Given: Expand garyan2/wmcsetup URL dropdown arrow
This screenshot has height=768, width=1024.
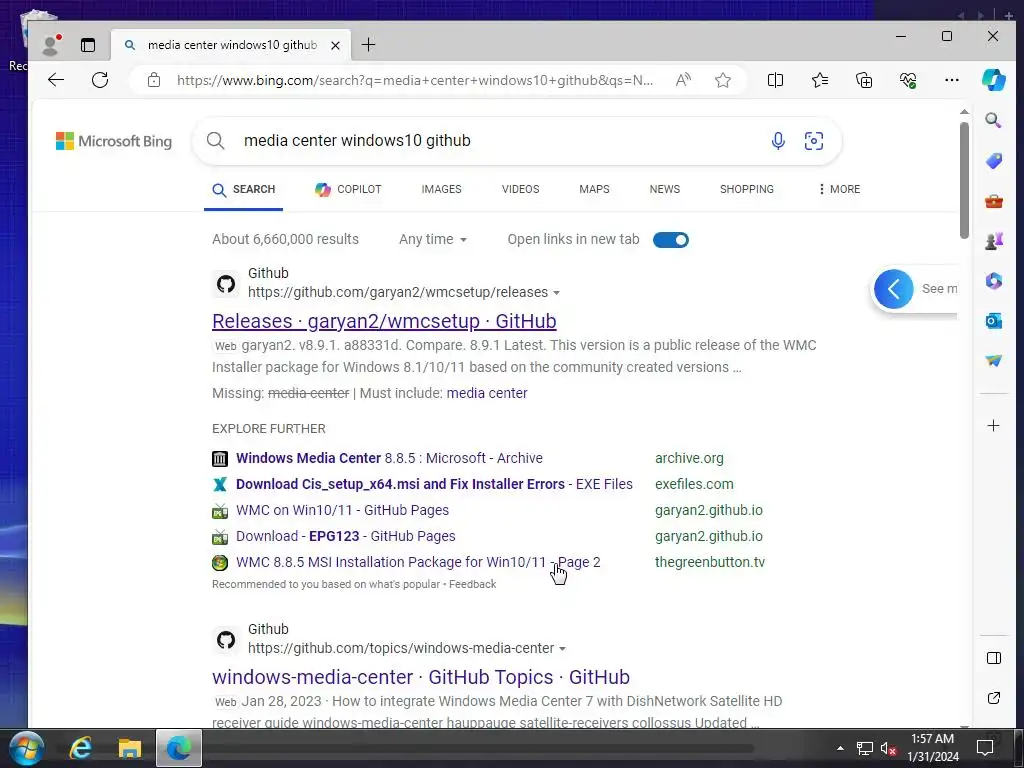Looking at the screenshot, I should point(556,293).
